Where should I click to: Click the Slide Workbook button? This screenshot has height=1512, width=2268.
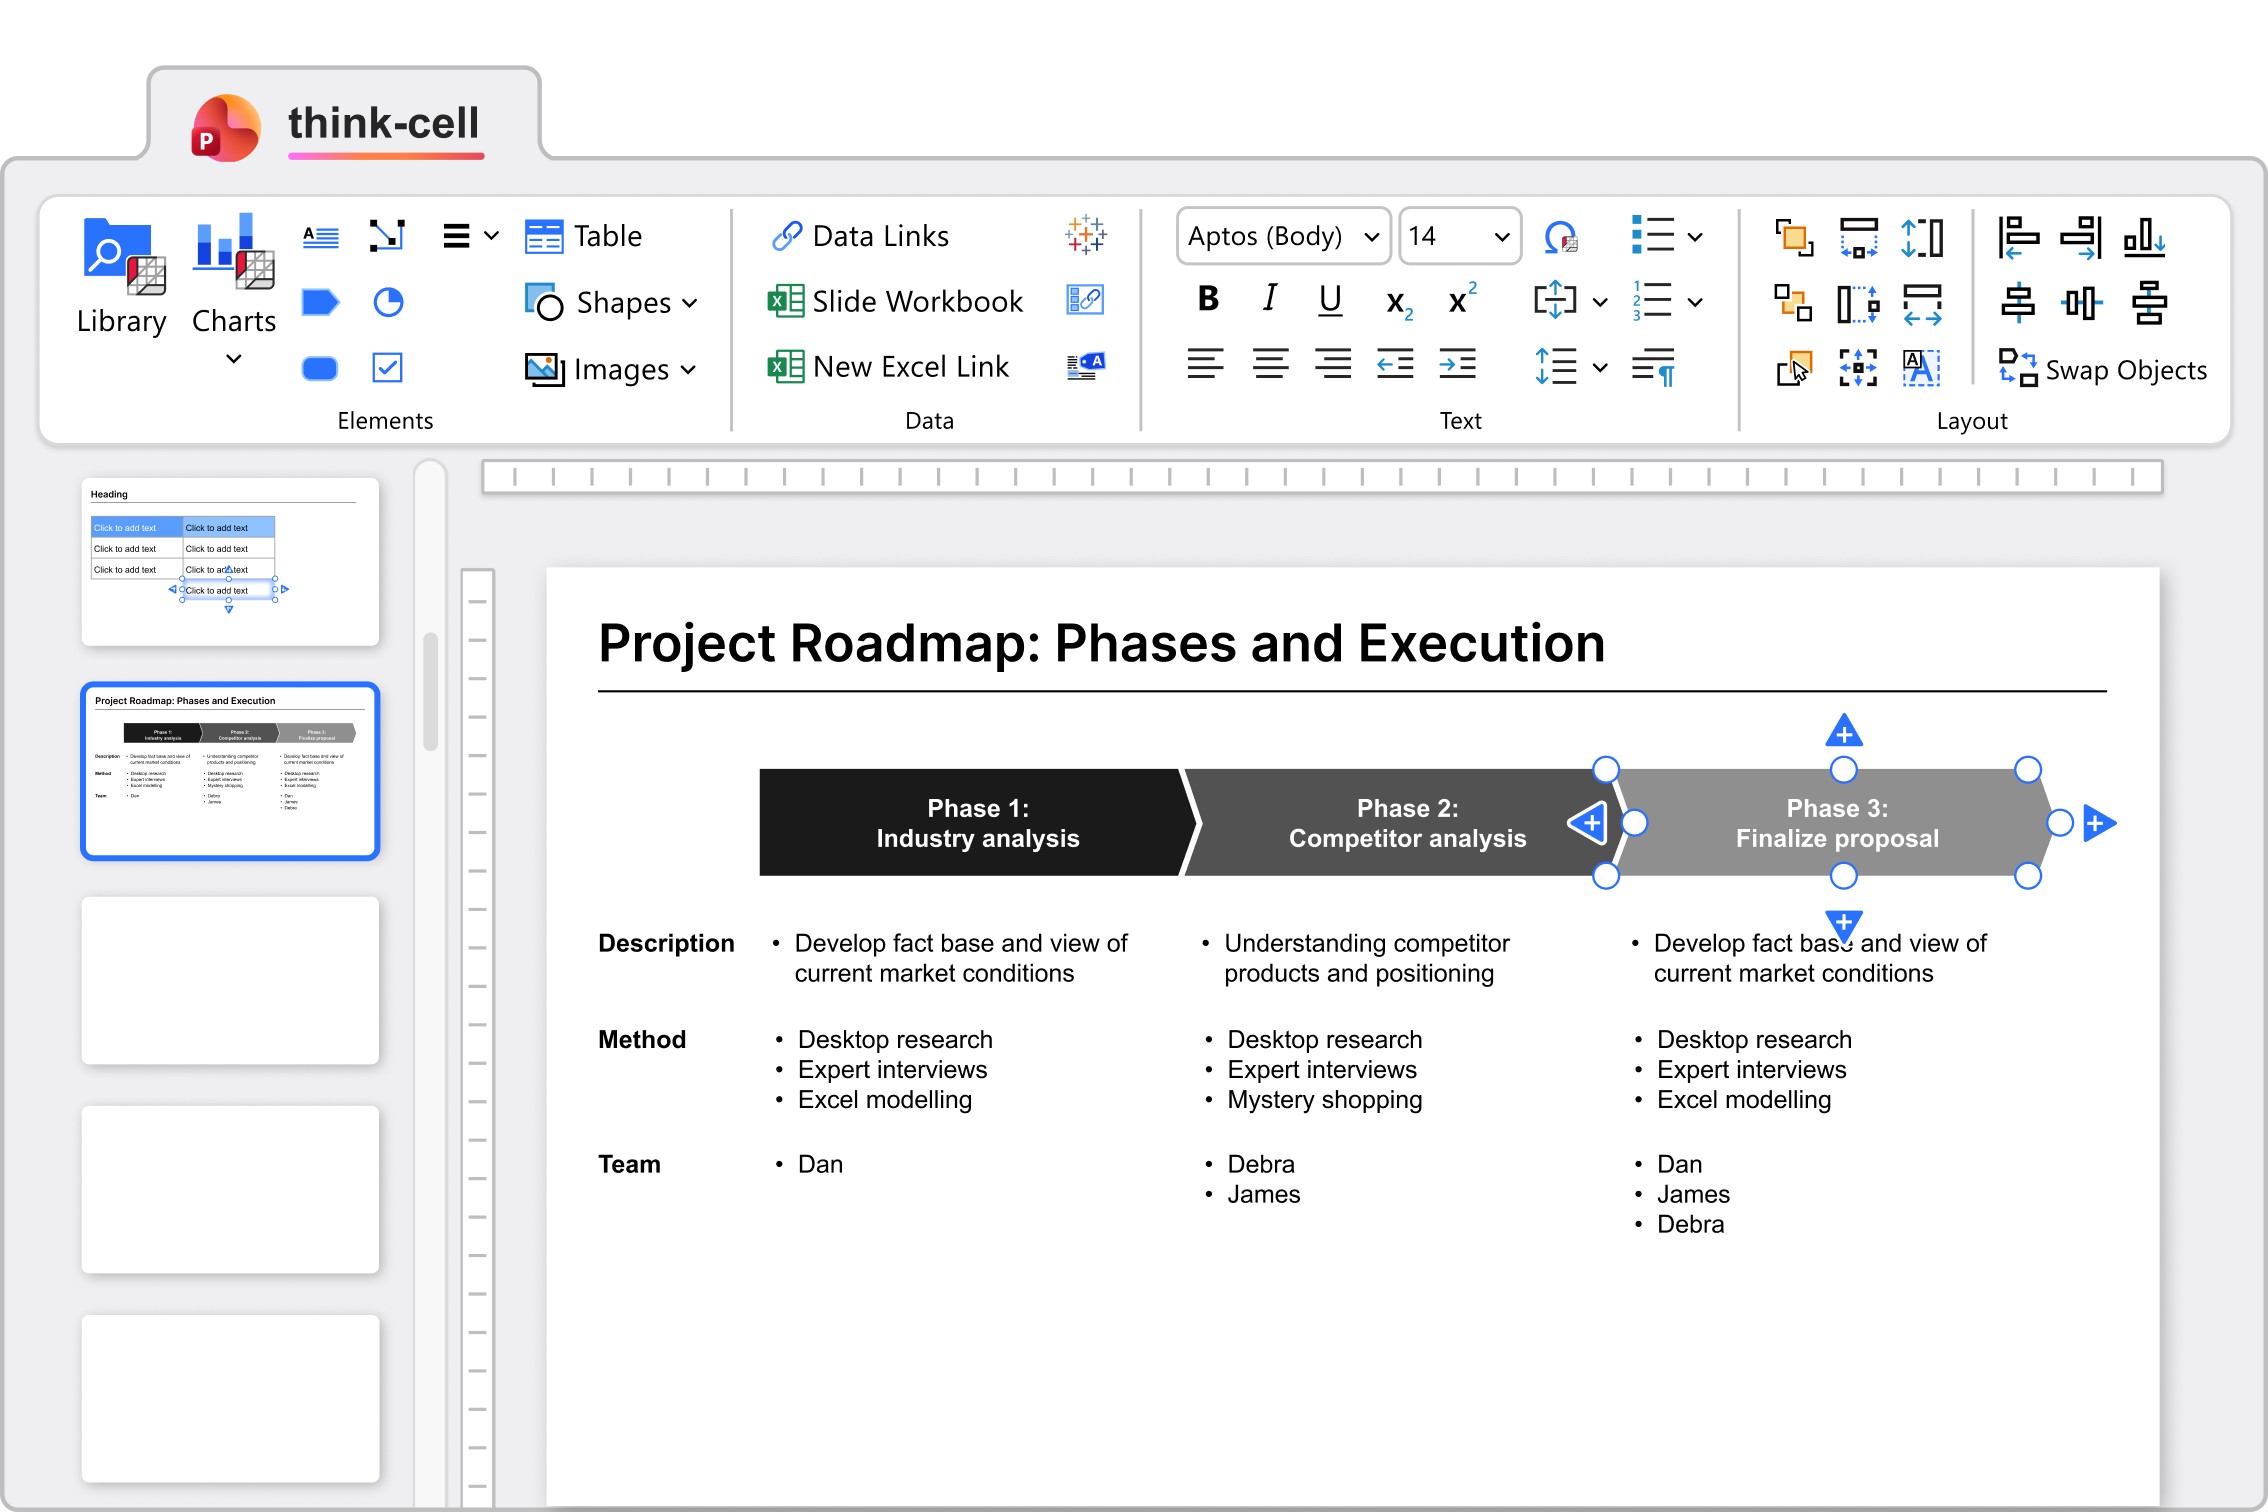(x=896, y=301)
